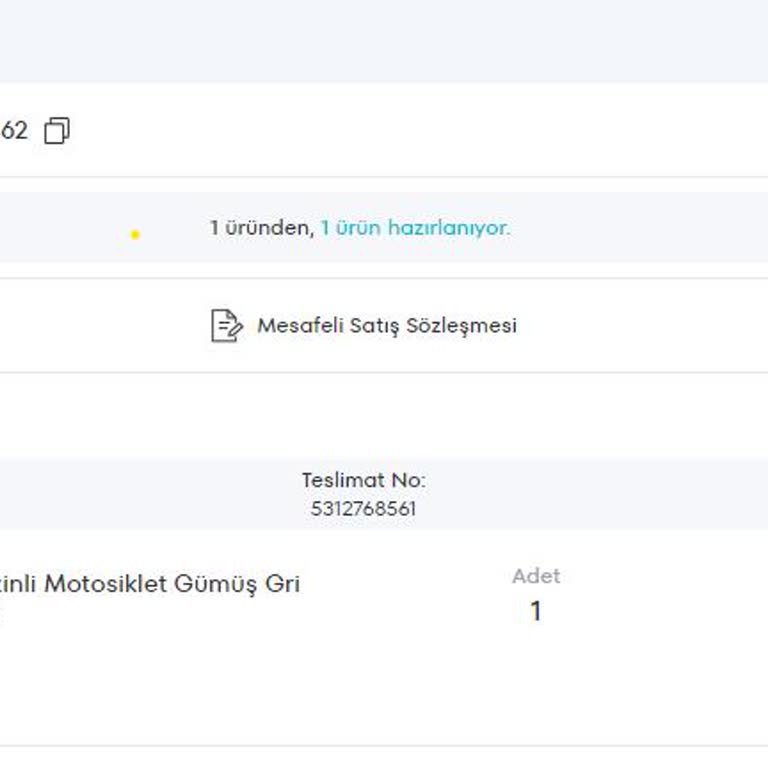This screenshot has height=768, width=768.
Task: Click the Motosiklet Gümüş Gri product title
Action: [x=150, y=584]
